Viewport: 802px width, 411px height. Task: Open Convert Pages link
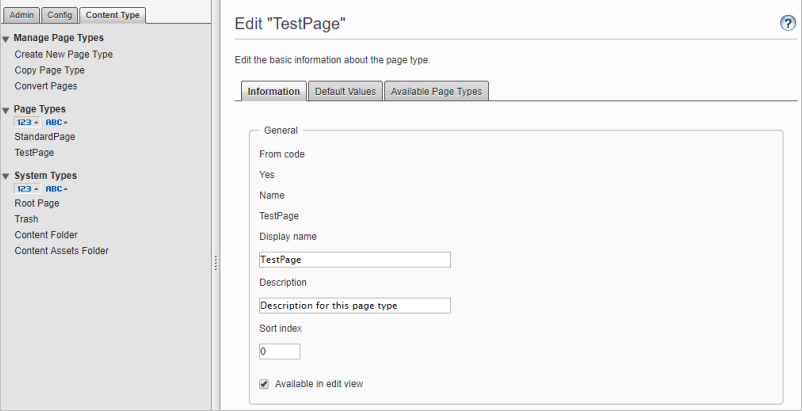[x=46, y=86]
